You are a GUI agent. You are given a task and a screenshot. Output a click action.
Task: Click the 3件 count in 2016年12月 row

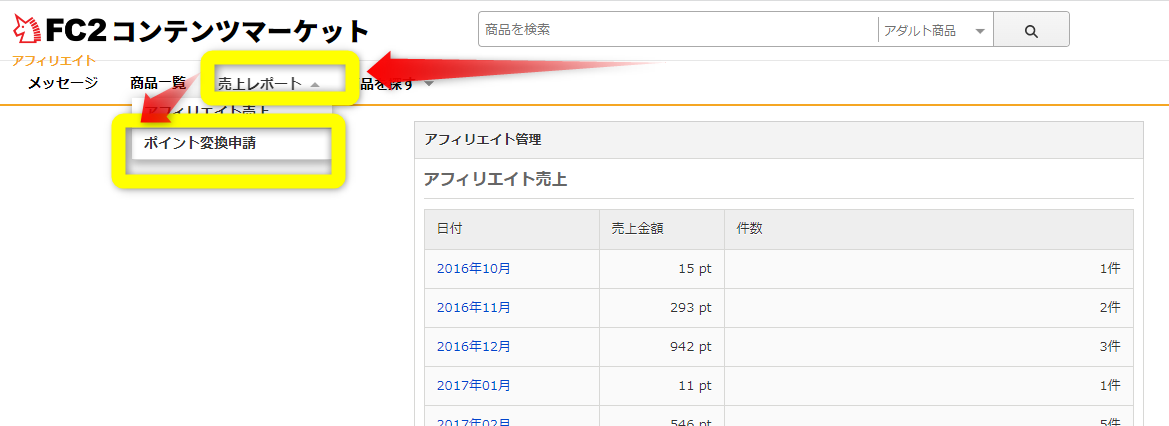[x=1109, y=346]
